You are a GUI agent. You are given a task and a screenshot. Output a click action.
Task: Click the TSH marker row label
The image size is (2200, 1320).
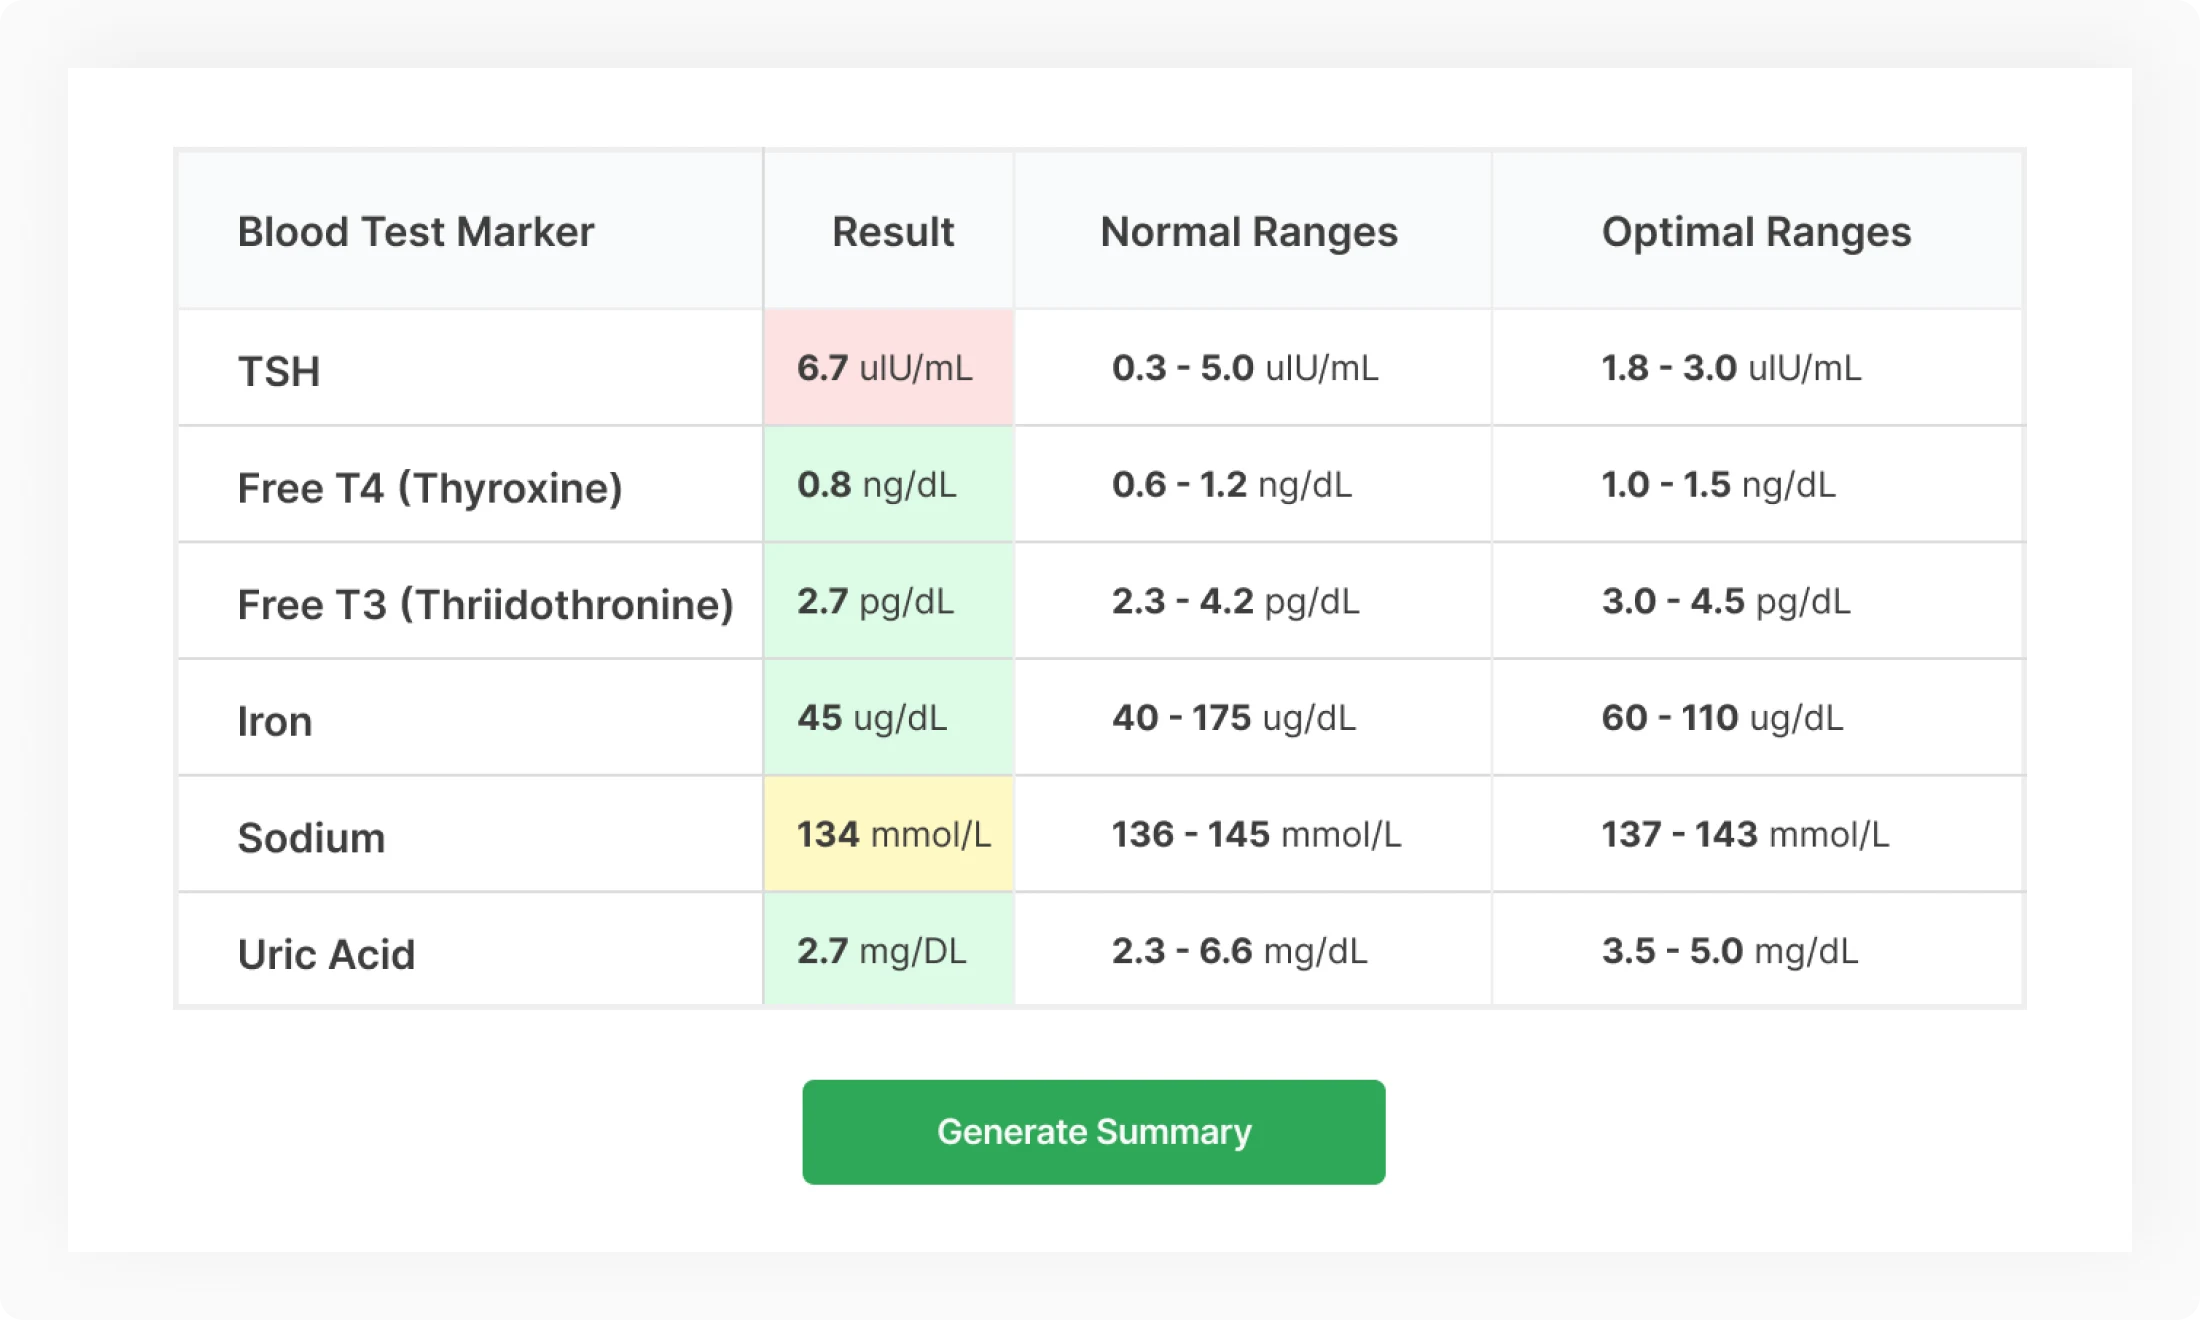pos(279,372)
